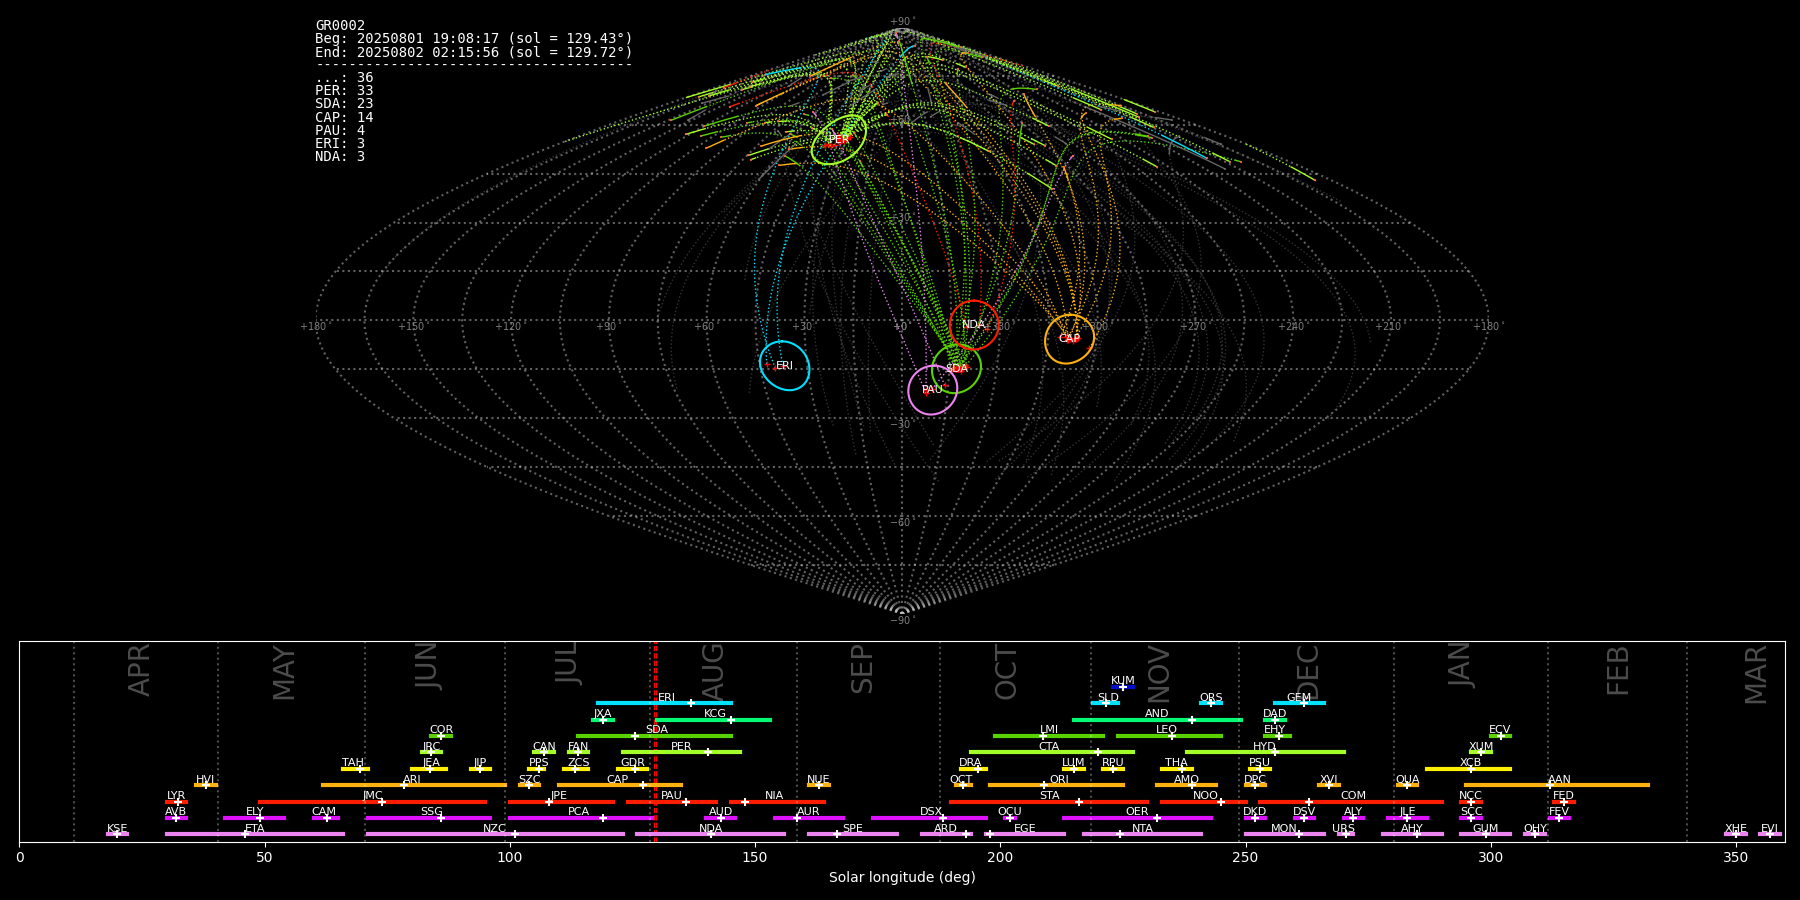The image size is (1800, 900).
Task: Select the ORS shower bar
Action: [x=1211, y=703]
